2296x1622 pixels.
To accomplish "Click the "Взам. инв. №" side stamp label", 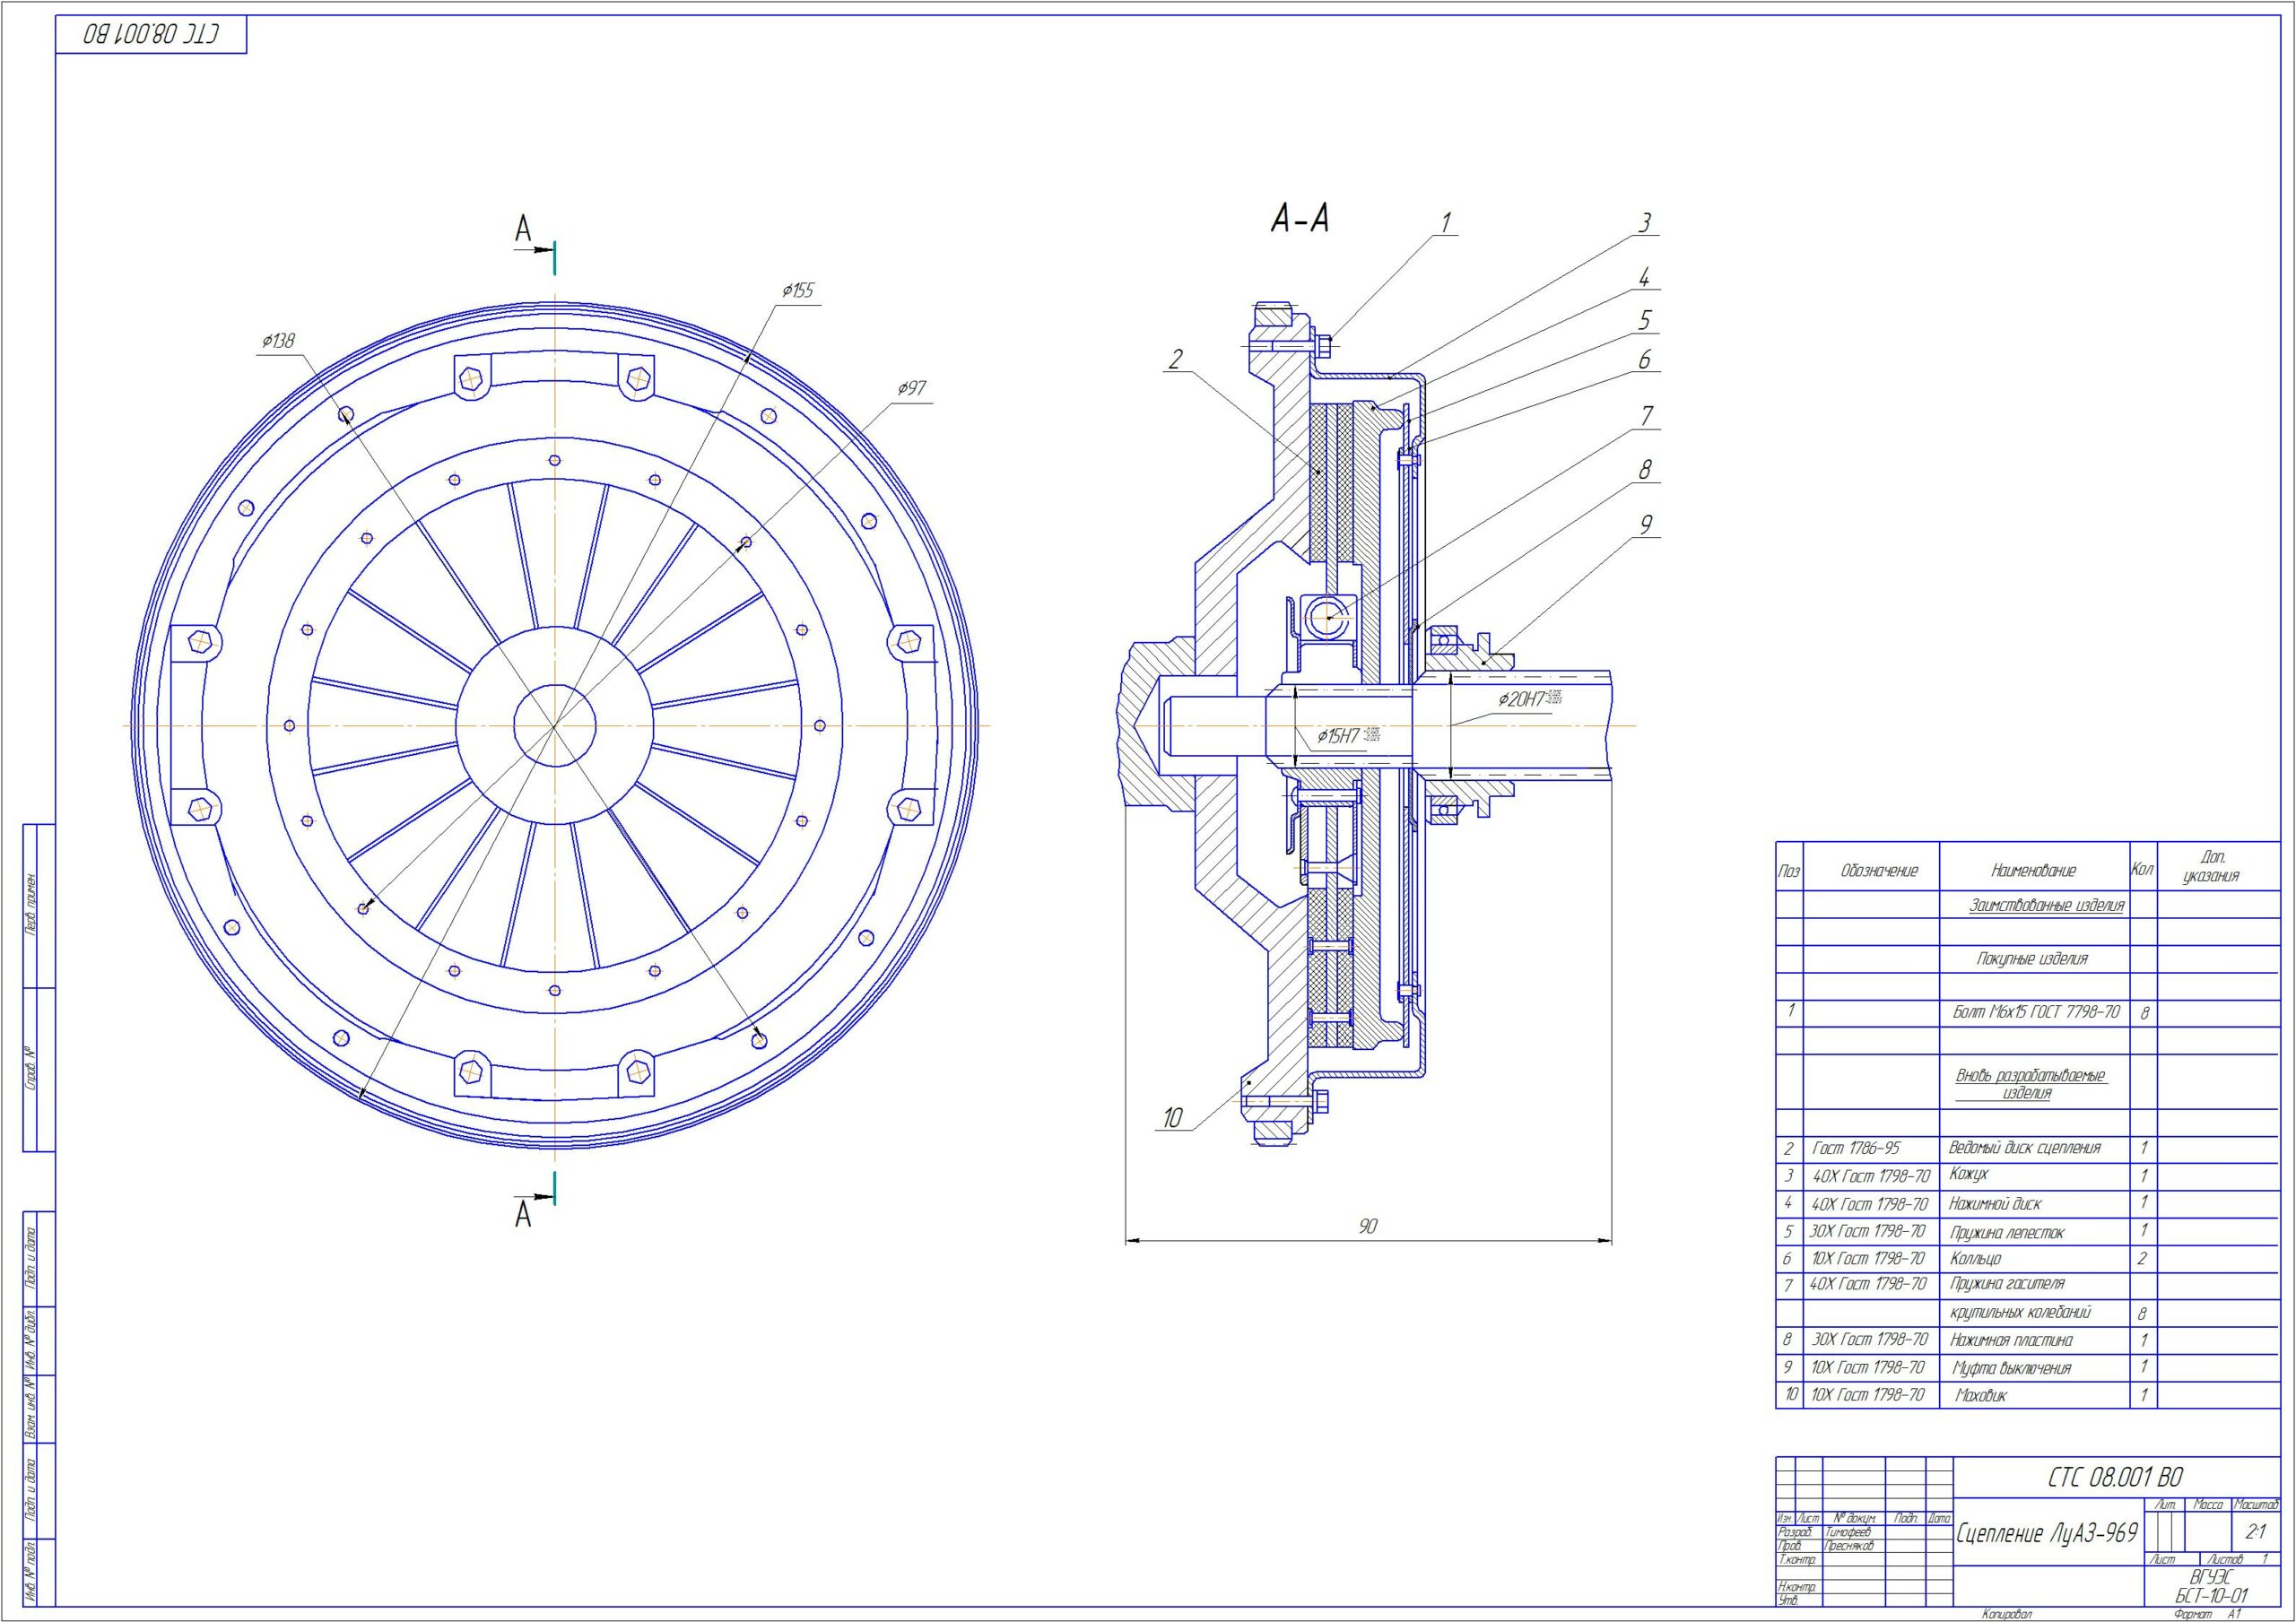I will [x=31, y=1407].
